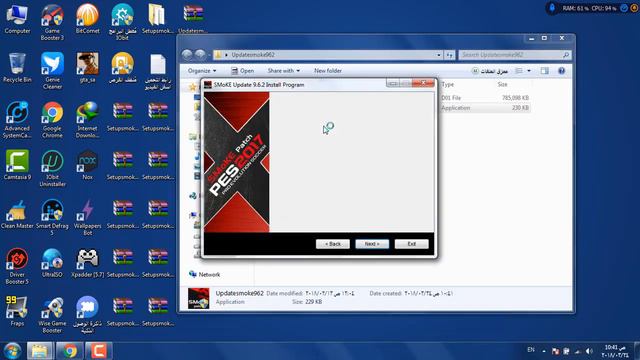Click the Type column header
The height and width of the screenshot is (360, 640).
click(448, 84)
